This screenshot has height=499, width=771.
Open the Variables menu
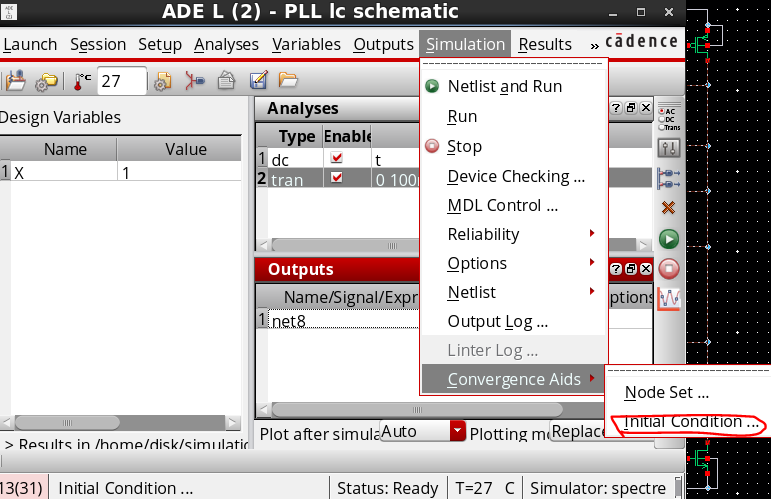[306, 44]
